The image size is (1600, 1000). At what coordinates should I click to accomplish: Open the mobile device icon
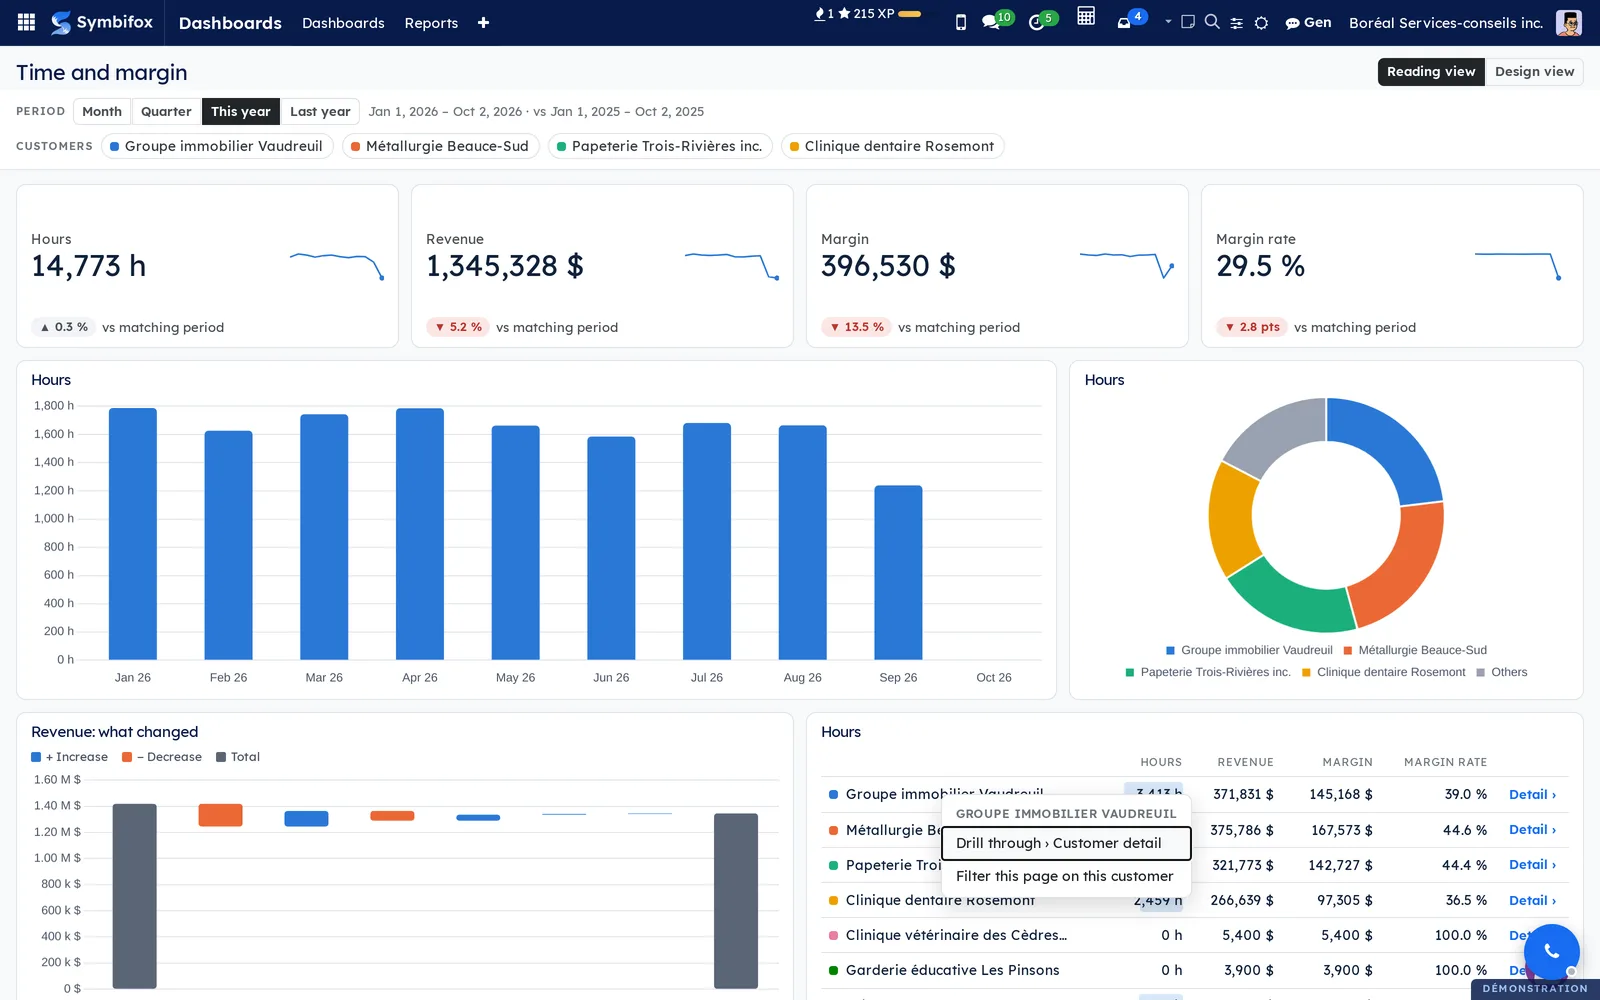[x=961, y=22]
